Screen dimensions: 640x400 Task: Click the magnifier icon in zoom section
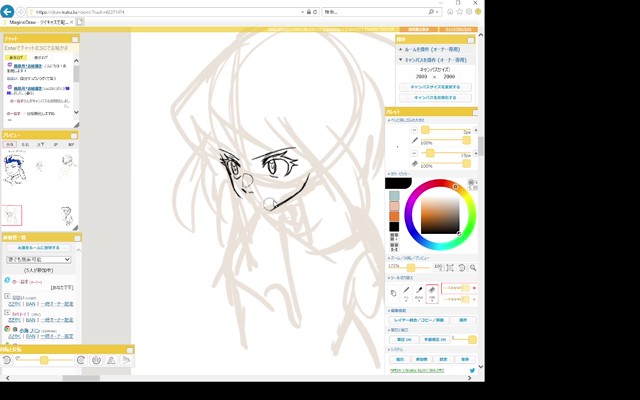click(x=473, y=267)
